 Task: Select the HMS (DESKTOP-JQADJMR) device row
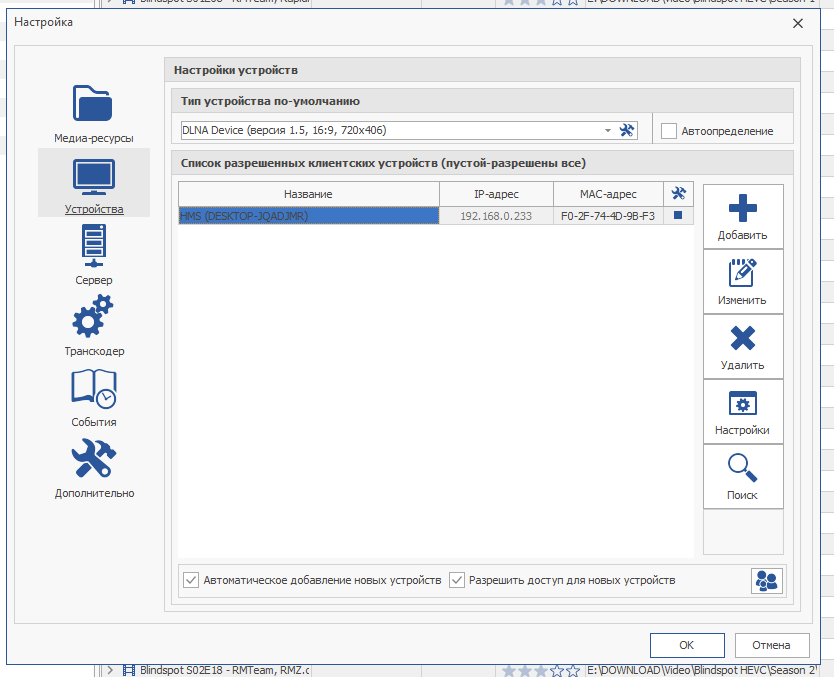click(x=308, y=215)
